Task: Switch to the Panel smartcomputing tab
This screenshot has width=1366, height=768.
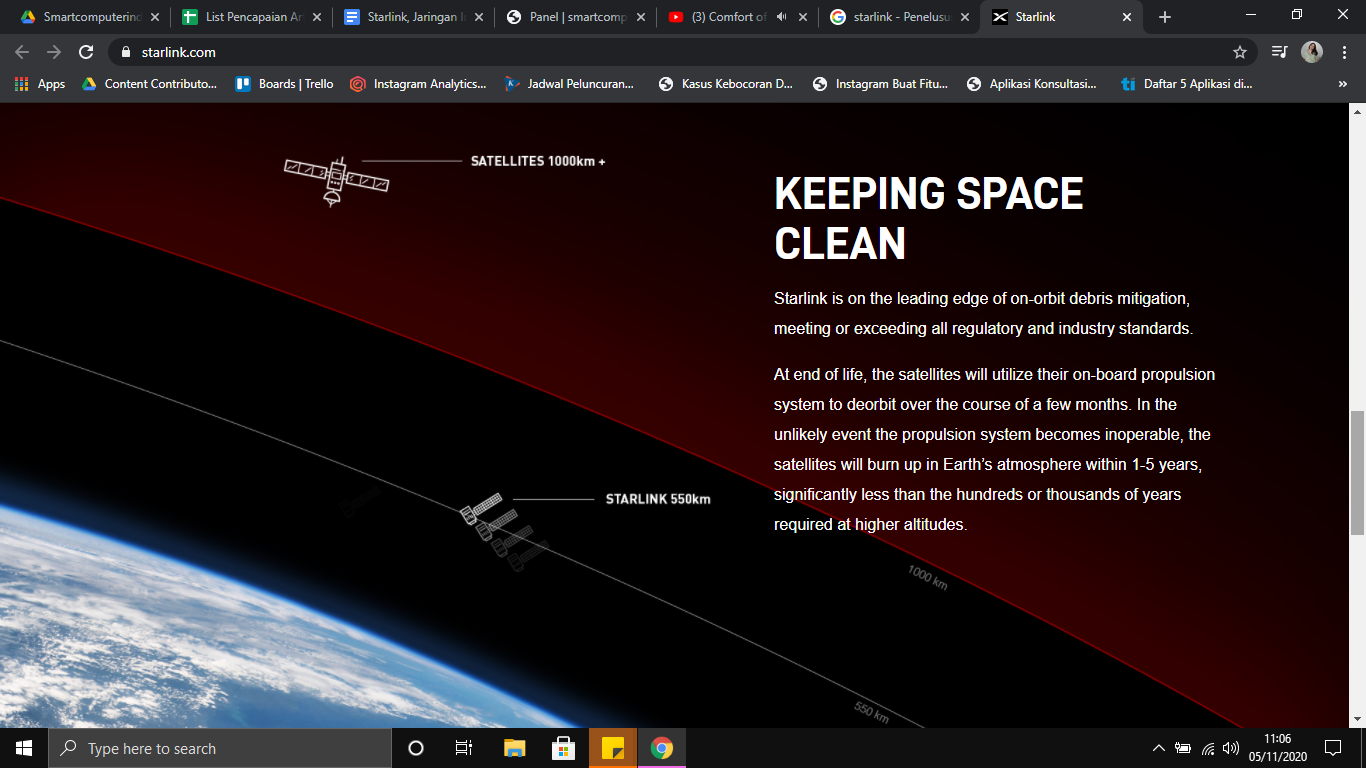Action: click(x=575, y=17)
